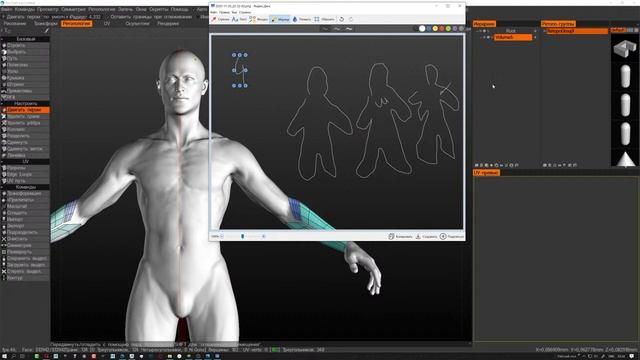Collapse the Настроить tool section
The height and width of the screenshot is (360, 640).
25,104
